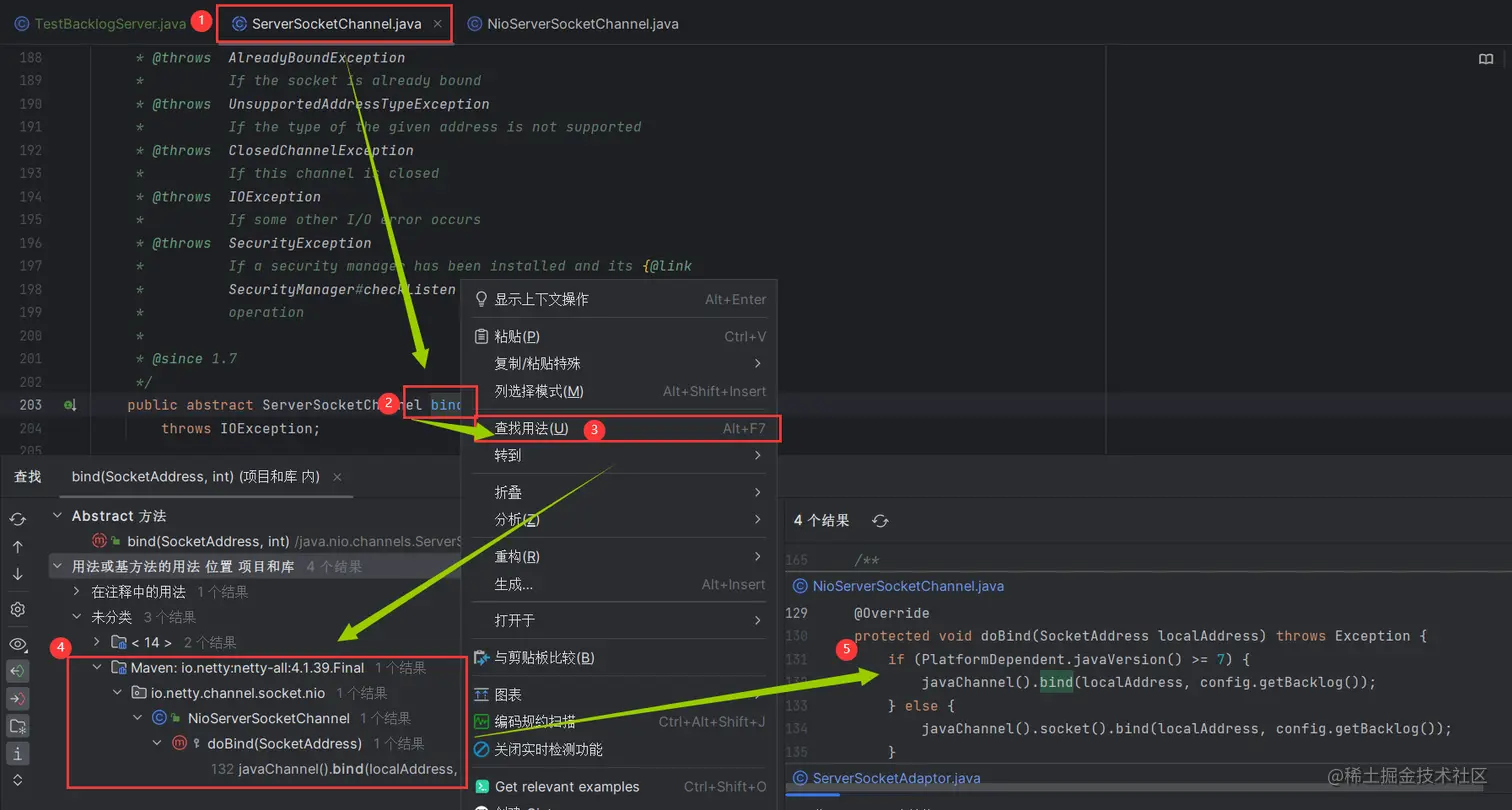Viewport: 1512px width, 810px height.
Task: Go to previous occurrence with the up arrow
Action: 17,547
